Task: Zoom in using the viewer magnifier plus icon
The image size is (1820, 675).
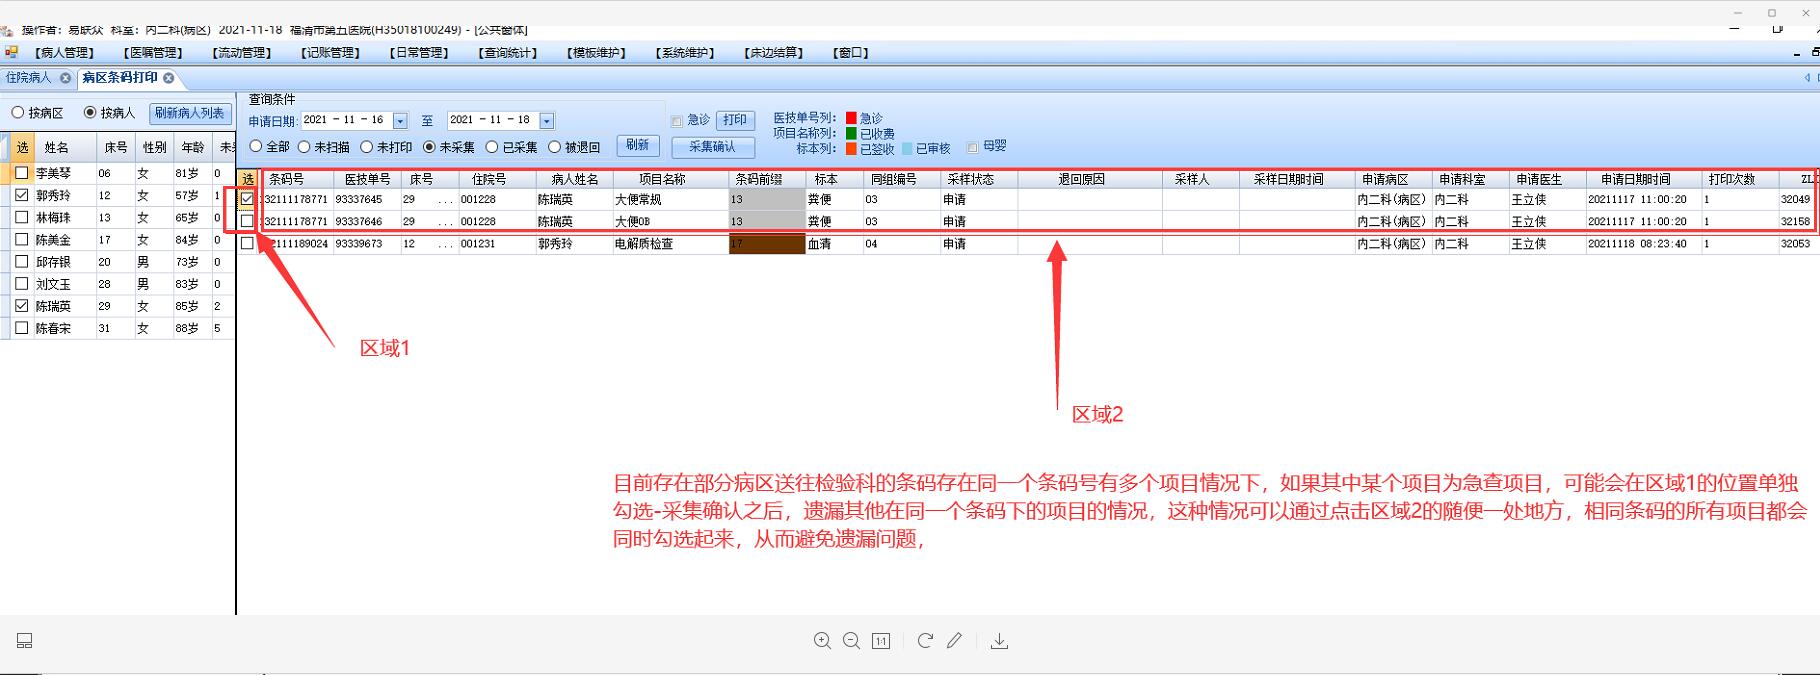Action: [822, 641]
